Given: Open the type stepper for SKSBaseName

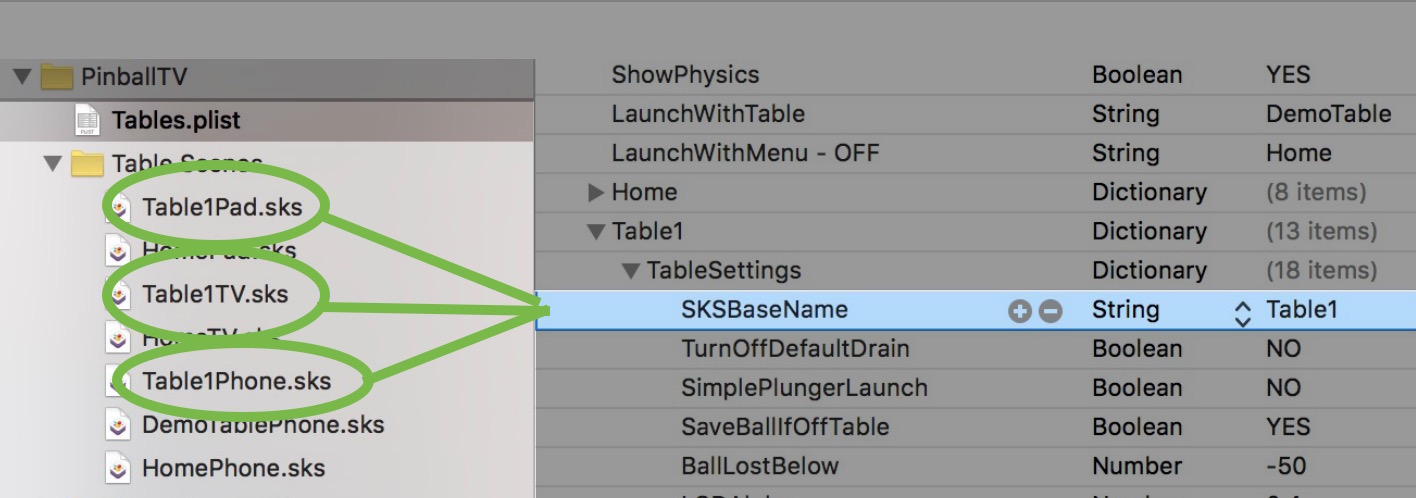Looking at the screenshot, I should click(x=1243, y=311).
